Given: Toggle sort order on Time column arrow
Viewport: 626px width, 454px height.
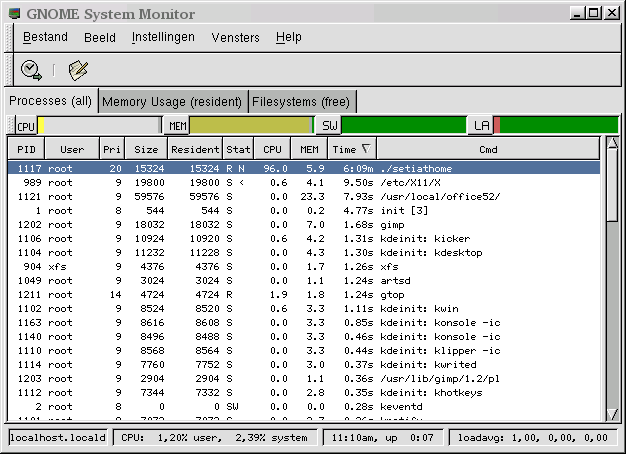Looking at the screenshot, I should (x=366, y=149).
